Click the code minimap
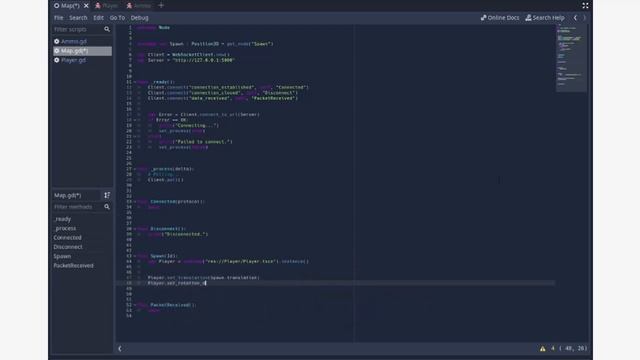The width and height of the screenshot is (640, 360). [x=571, y=58]
